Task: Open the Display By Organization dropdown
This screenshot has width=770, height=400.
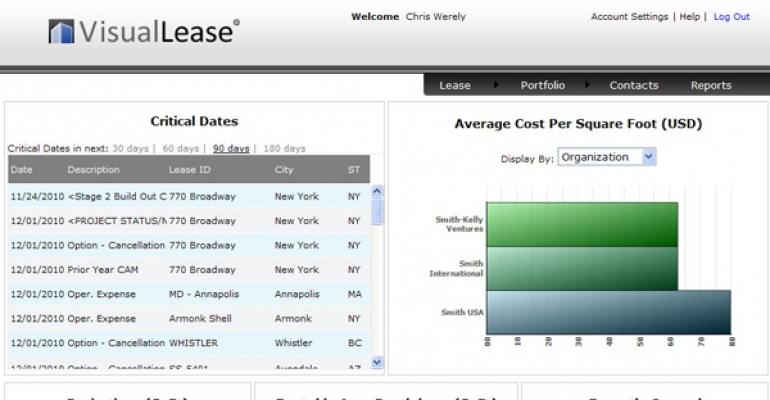Action: pos(607,157)
